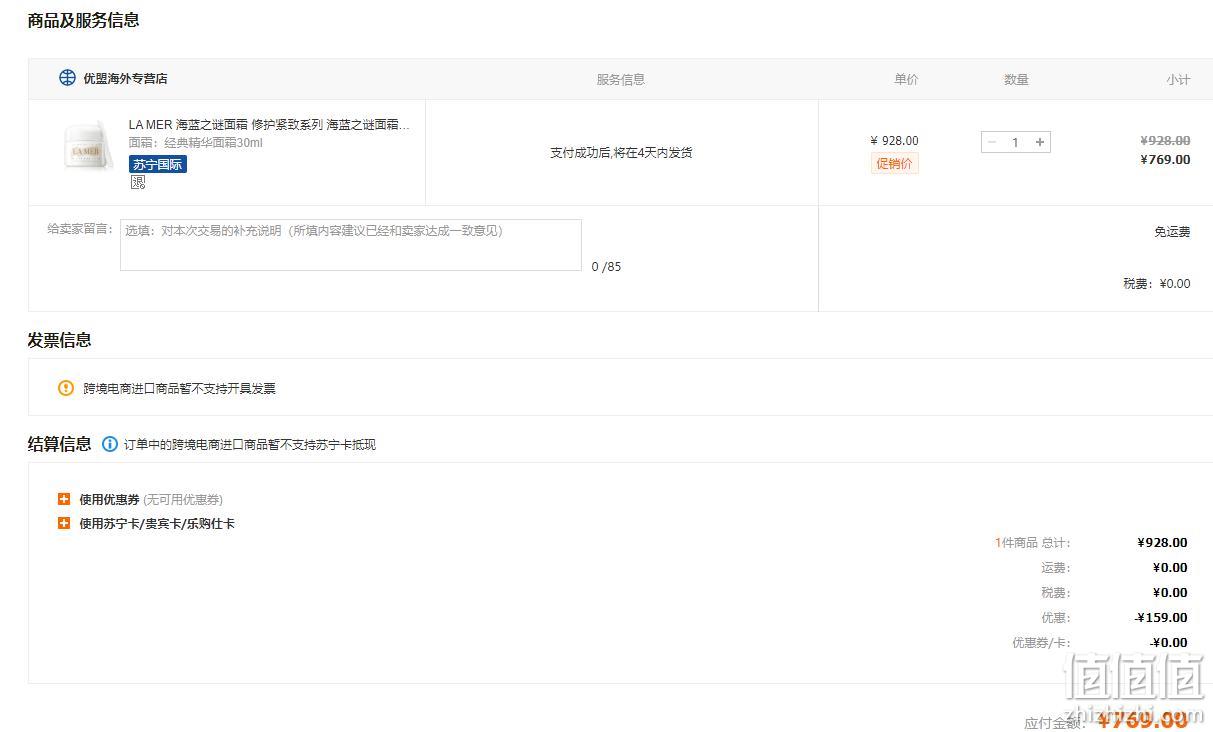The image size is (1213, 732).
Task: Click the 支付成功后,将在4天内发货 service text
Action: pos(621,153)
